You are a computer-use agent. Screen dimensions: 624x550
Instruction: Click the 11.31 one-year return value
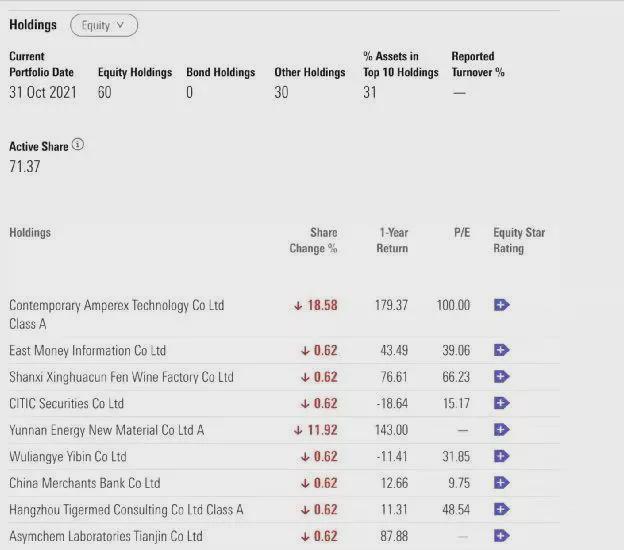(x=394, y=510)
